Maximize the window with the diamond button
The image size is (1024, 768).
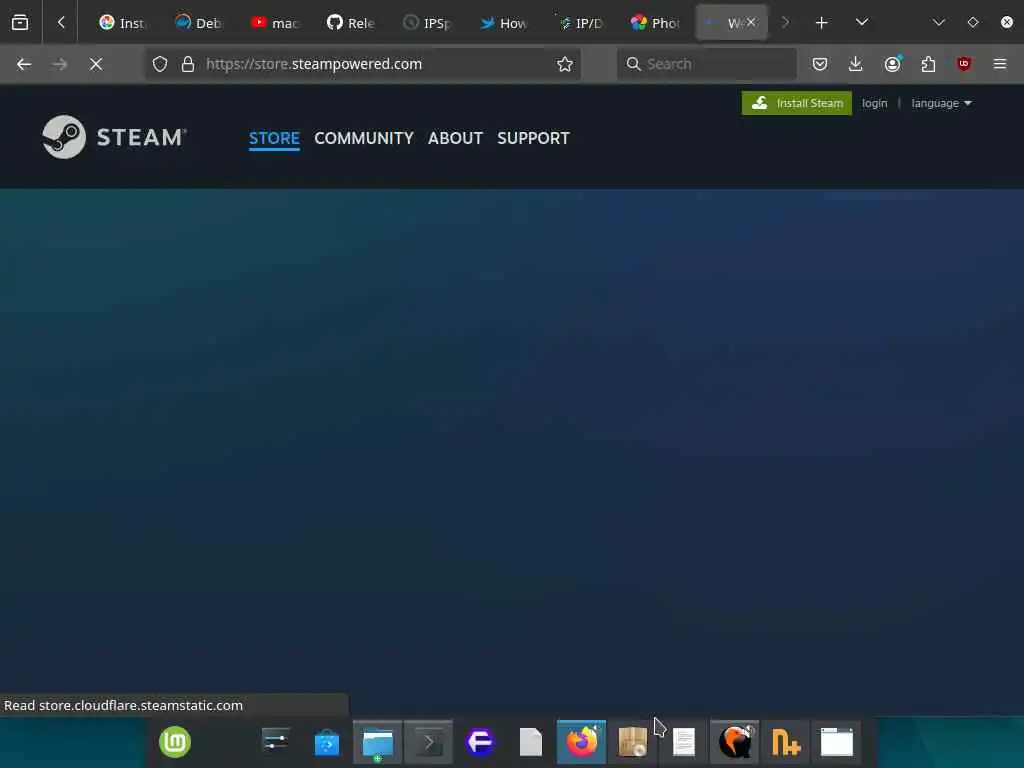tap(973, 22)
